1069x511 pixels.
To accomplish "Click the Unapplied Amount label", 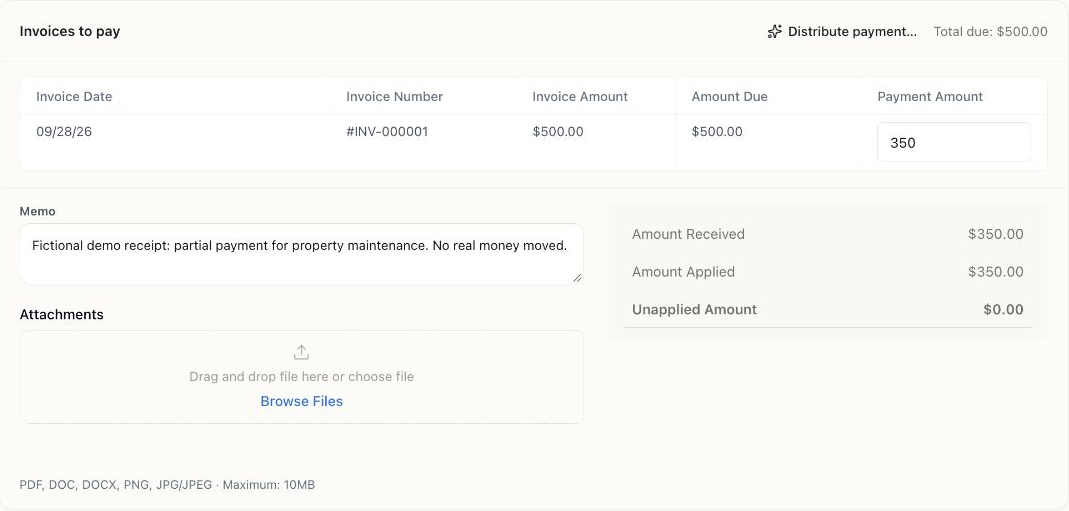I will [x=694, y=309].
